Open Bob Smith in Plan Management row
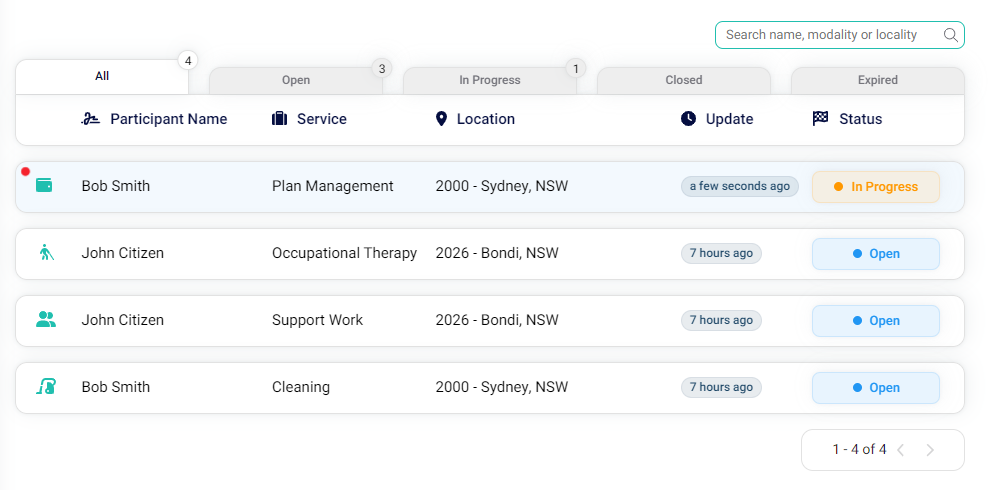Image resolution: width=1002 pixels, height=490 pixels. tap(116, 186)
